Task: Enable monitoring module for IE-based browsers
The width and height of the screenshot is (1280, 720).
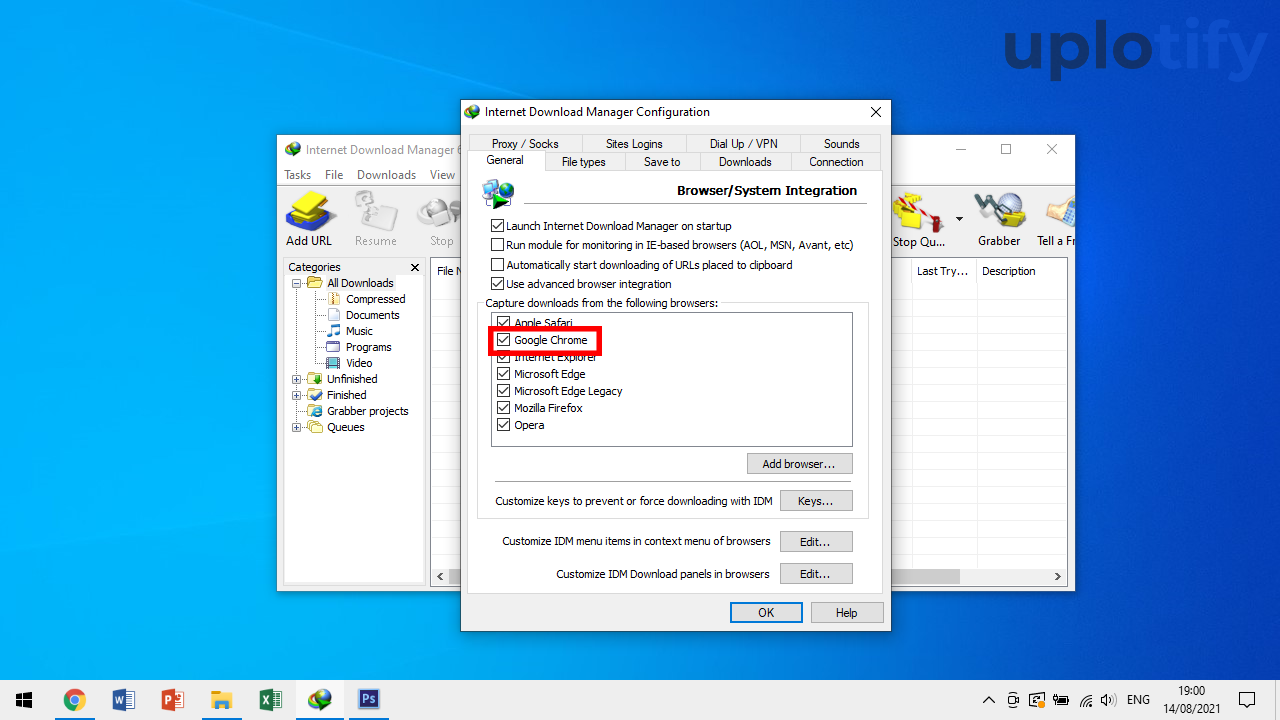Action: 498,245
